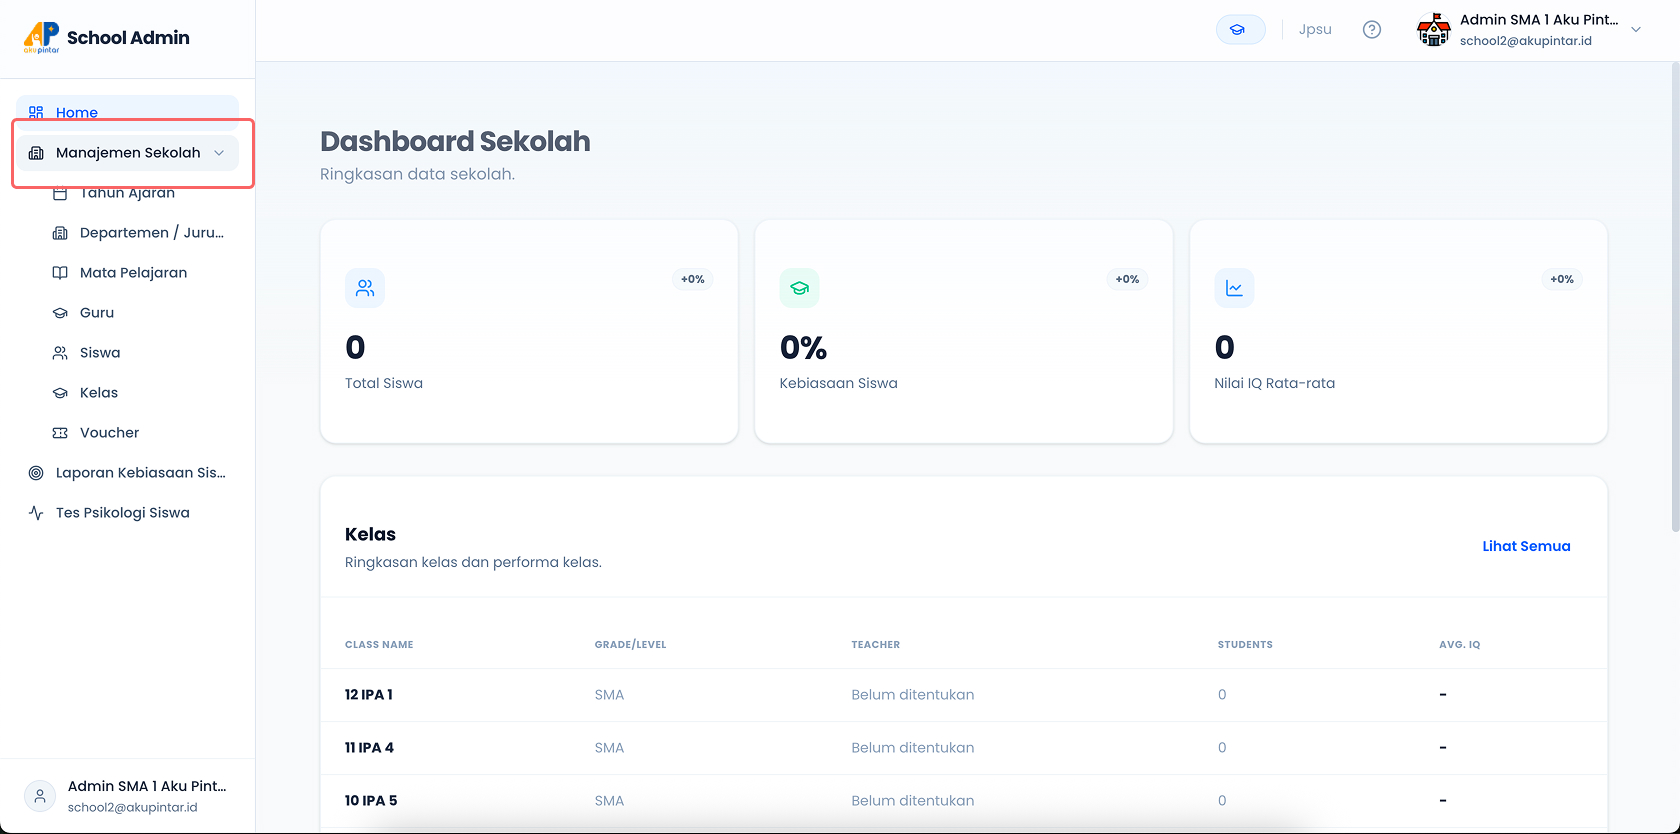The height and width of the screenshot is (834, 1680).
Task: Click the cap icon beside Guru
Action: coord(60,313)
